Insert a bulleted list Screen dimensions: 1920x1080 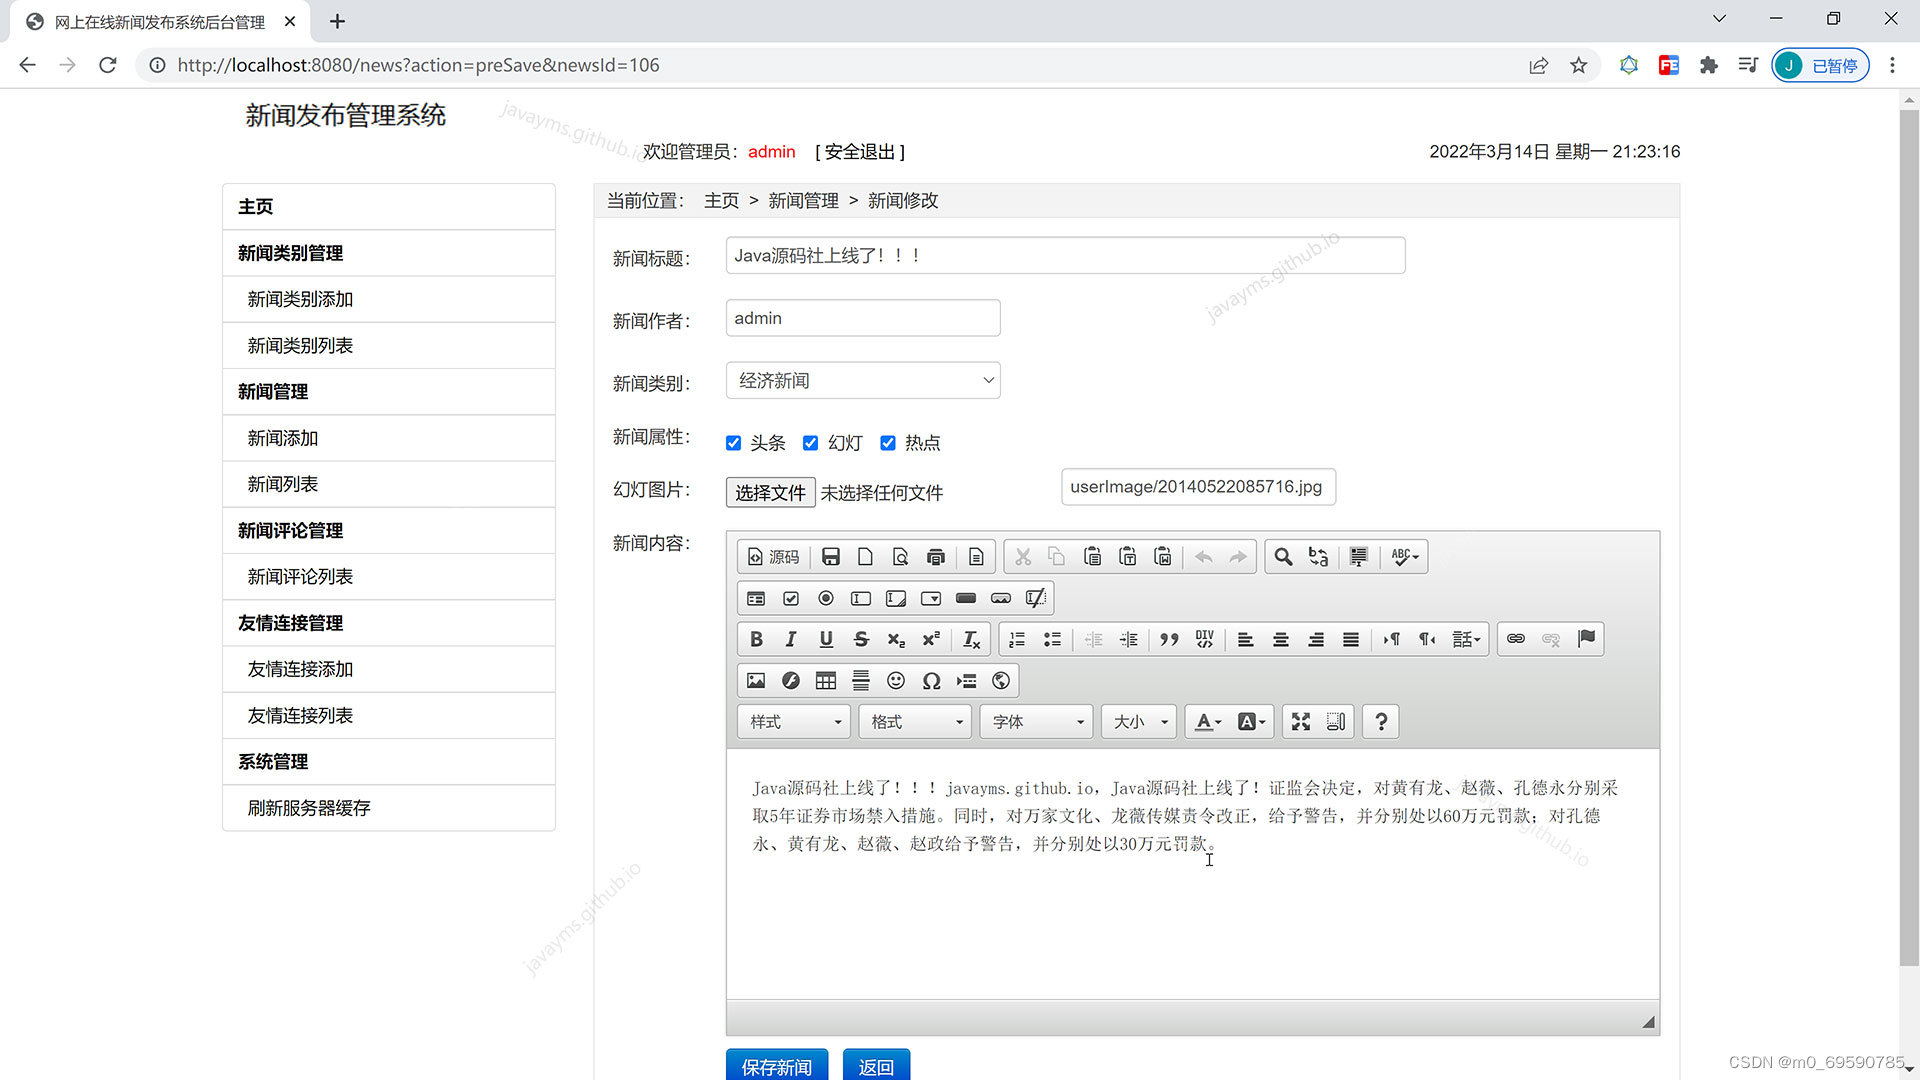[1052, 639]
